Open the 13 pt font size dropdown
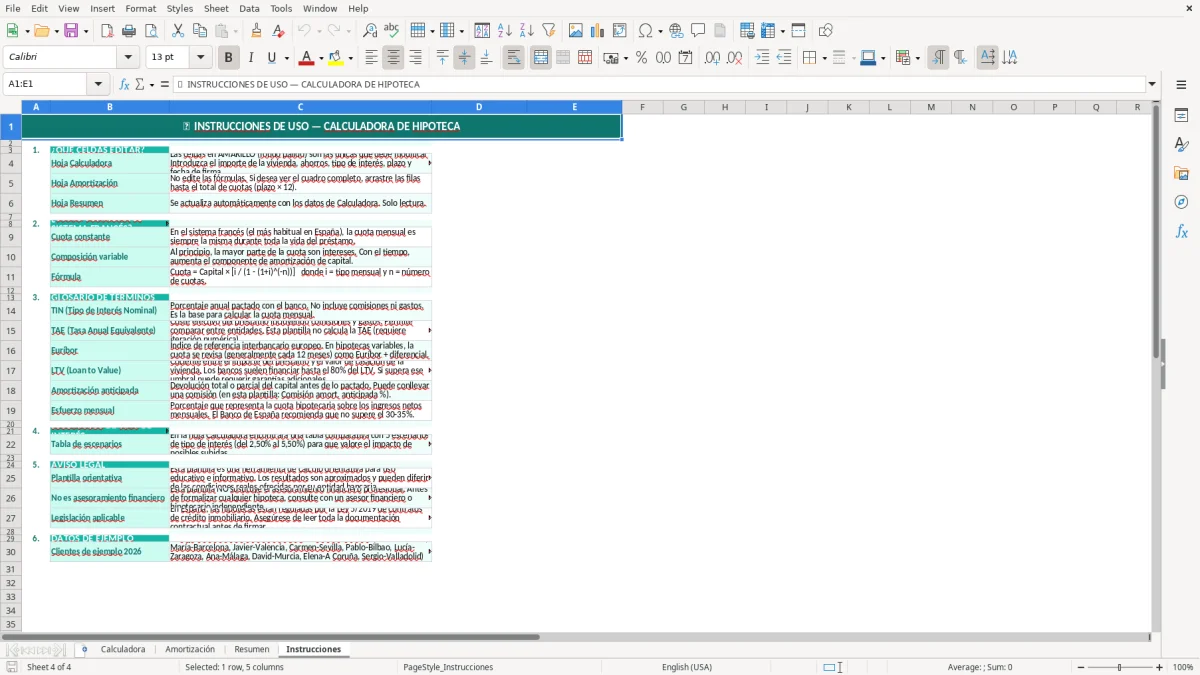This screenshot has width=1200, height=675. (201, 58)
